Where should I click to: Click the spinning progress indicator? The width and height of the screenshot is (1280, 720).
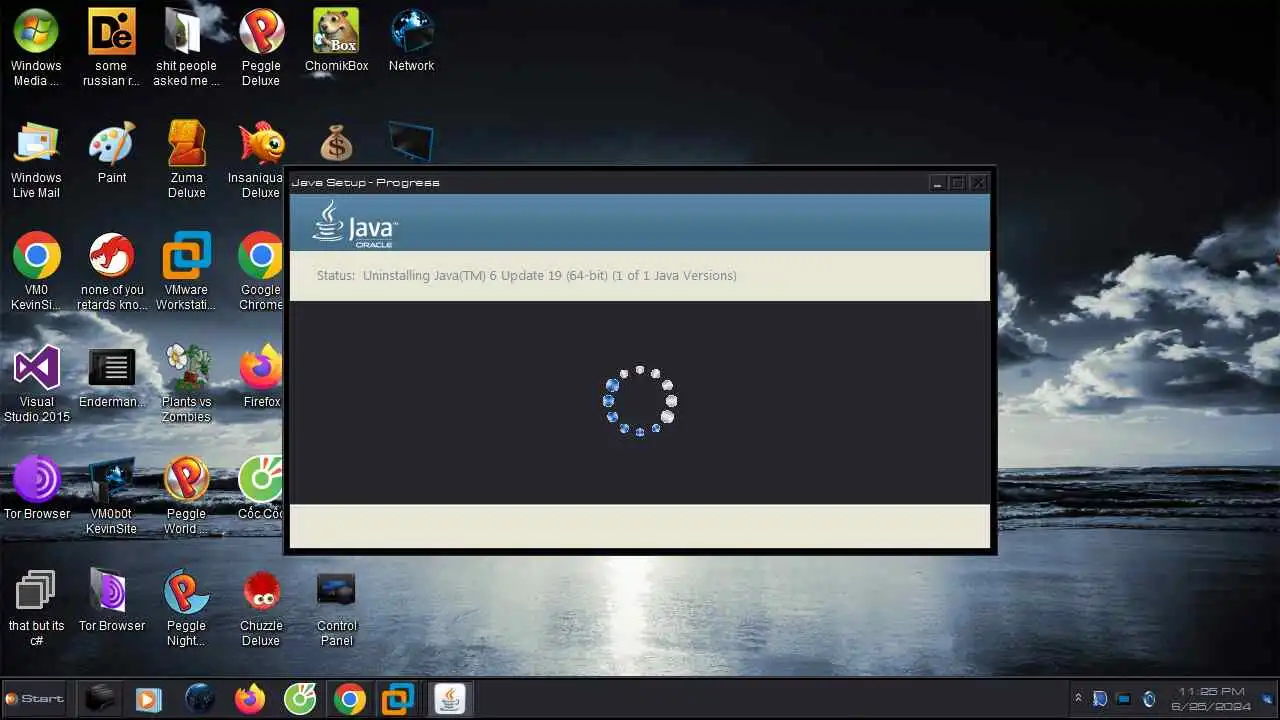(x=639, y=400)
